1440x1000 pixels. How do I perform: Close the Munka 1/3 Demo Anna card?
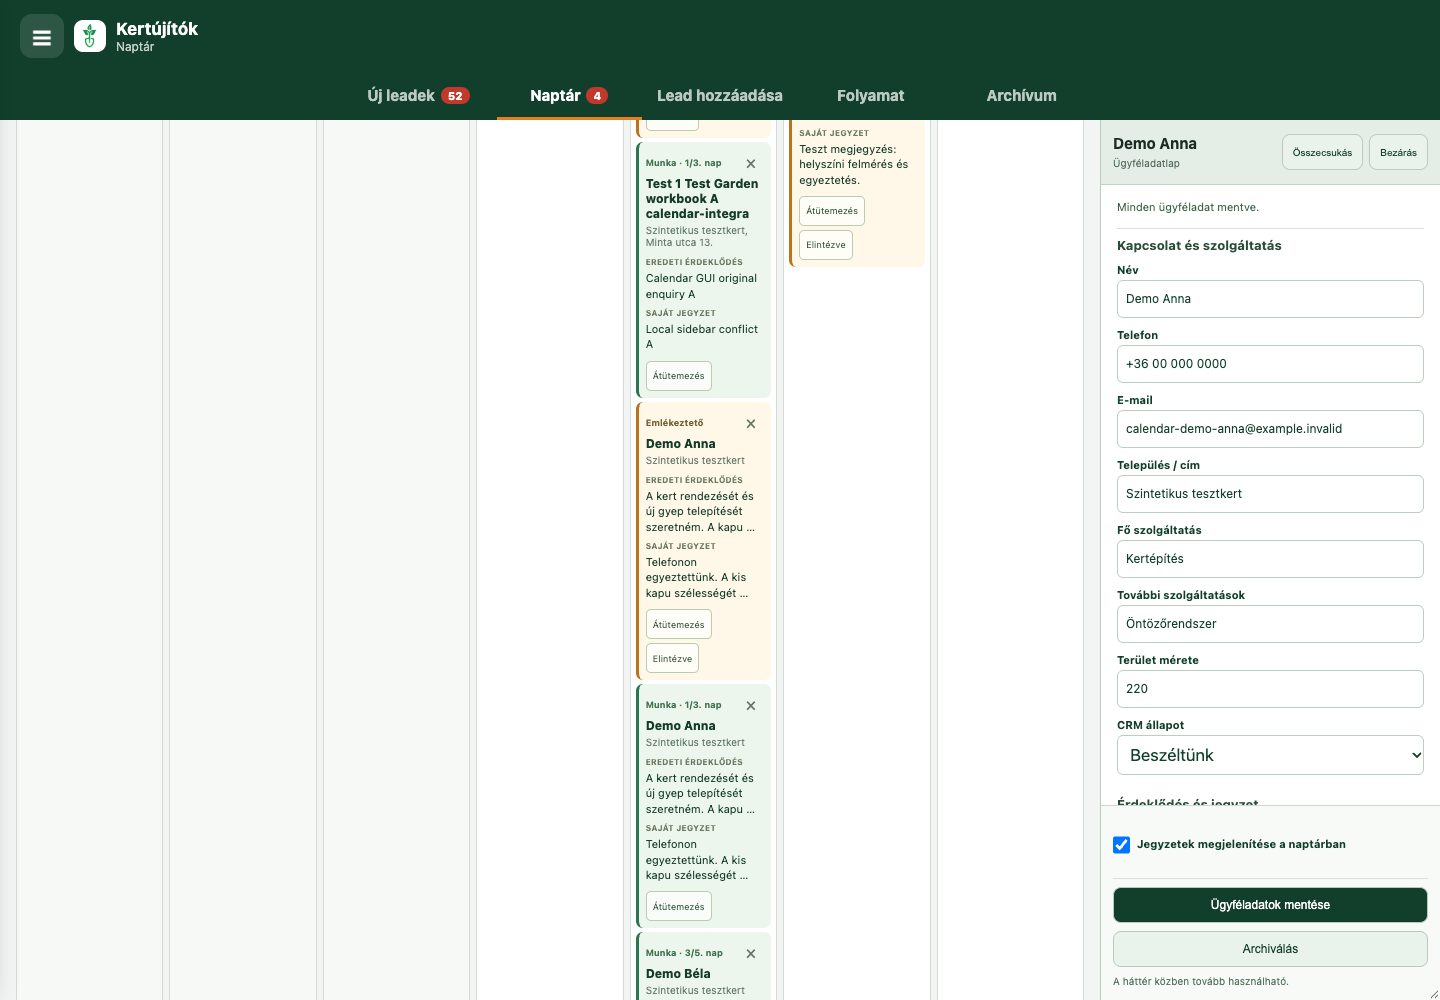click(751, 705)
